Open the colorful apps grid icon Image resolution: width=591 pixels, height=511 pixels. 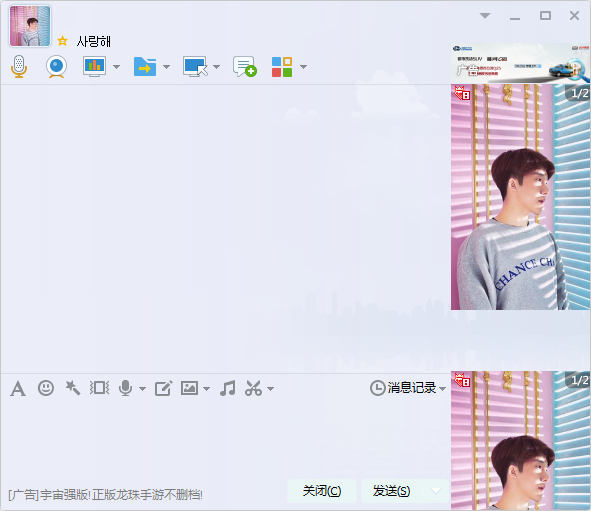(x=282, y=67)
